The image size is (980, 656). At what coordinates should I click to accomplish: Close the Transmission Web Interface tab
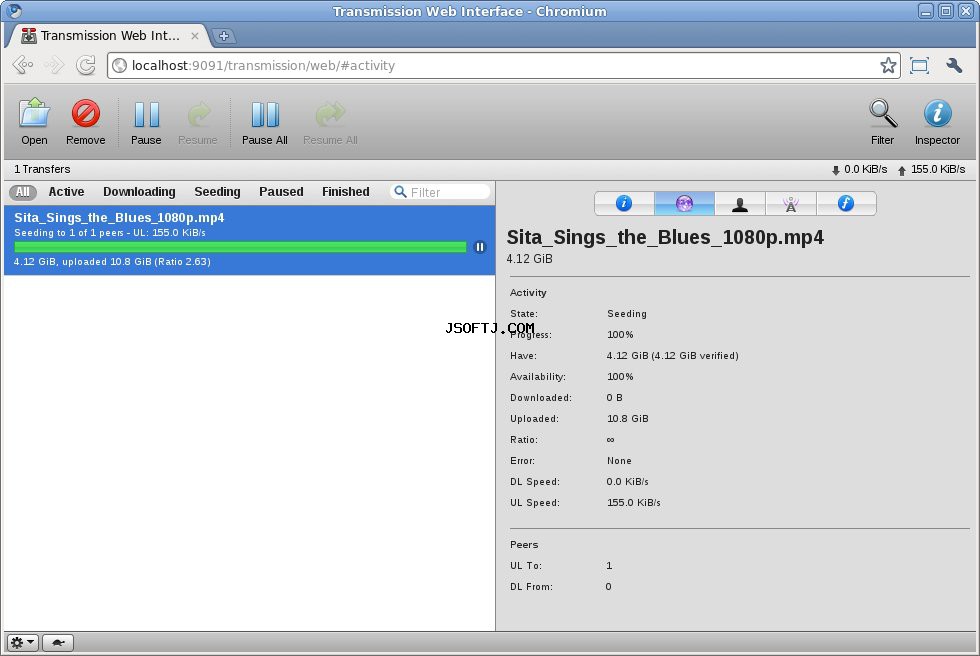point(195,36)
